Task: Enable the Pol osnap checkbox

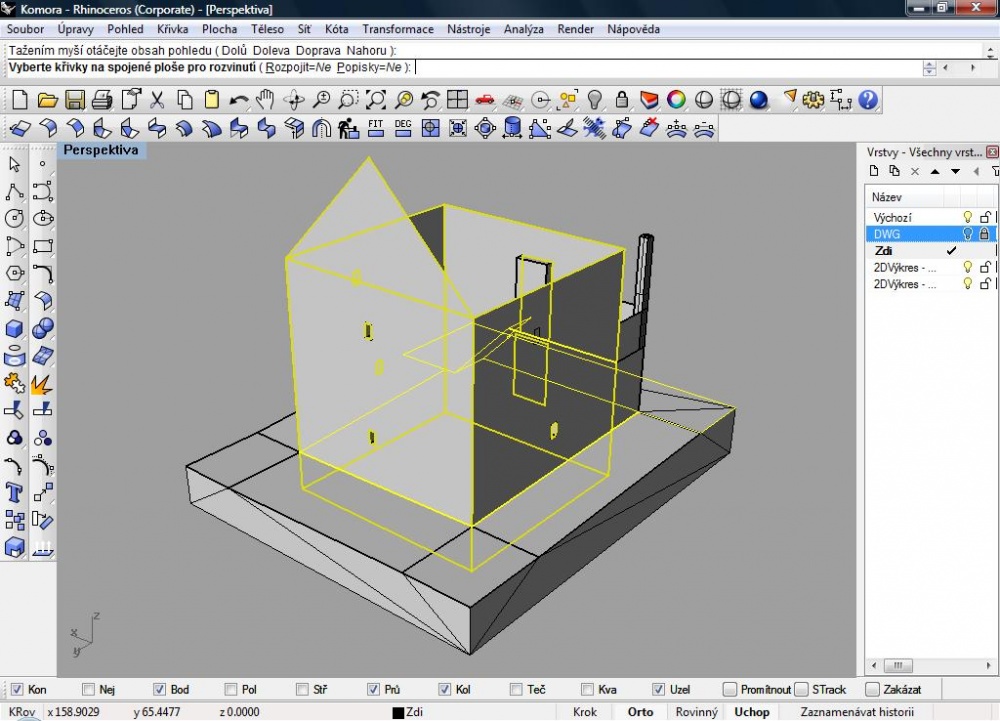Action: [x=231, y=690]
